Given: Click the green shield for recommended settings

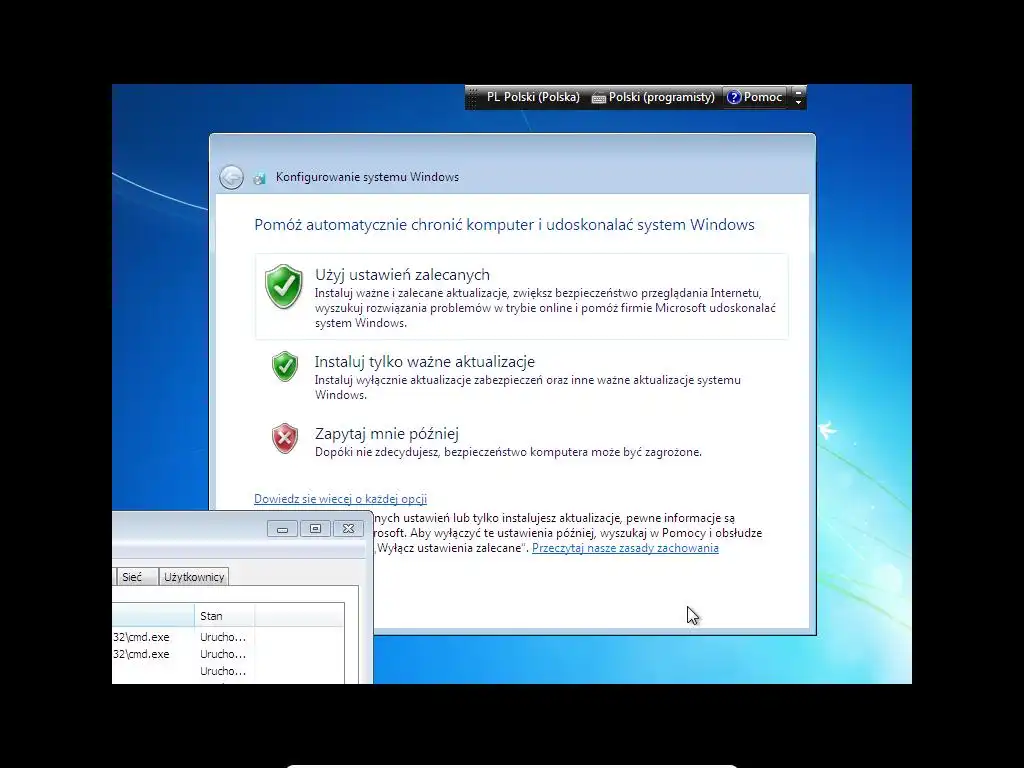Looking at the screenshot, I should tap(283, 286).
